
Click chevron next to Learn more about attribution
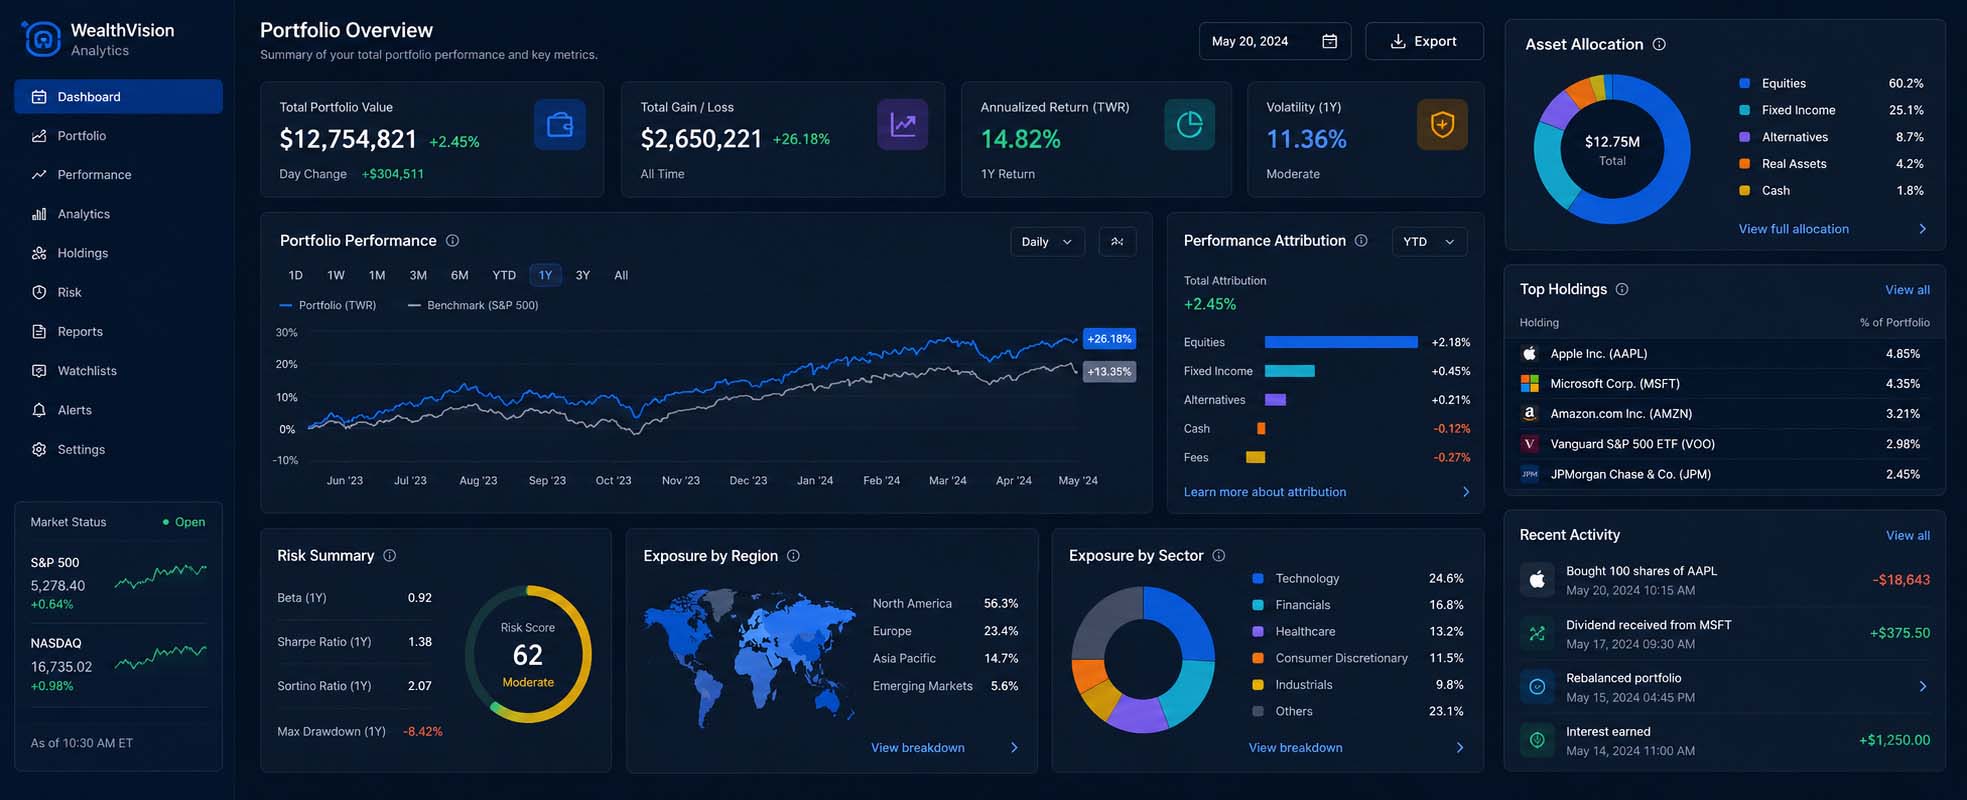(1465, 492)
